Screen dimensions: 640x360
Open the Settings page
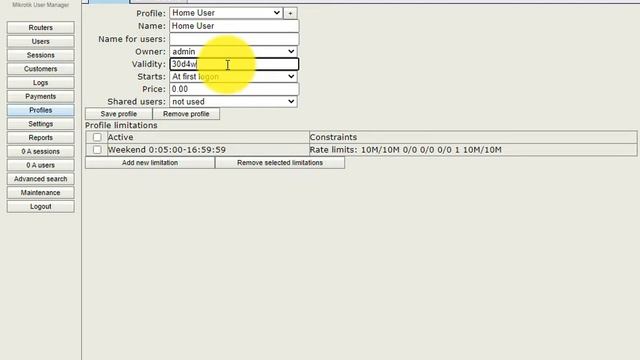point(40,124)
